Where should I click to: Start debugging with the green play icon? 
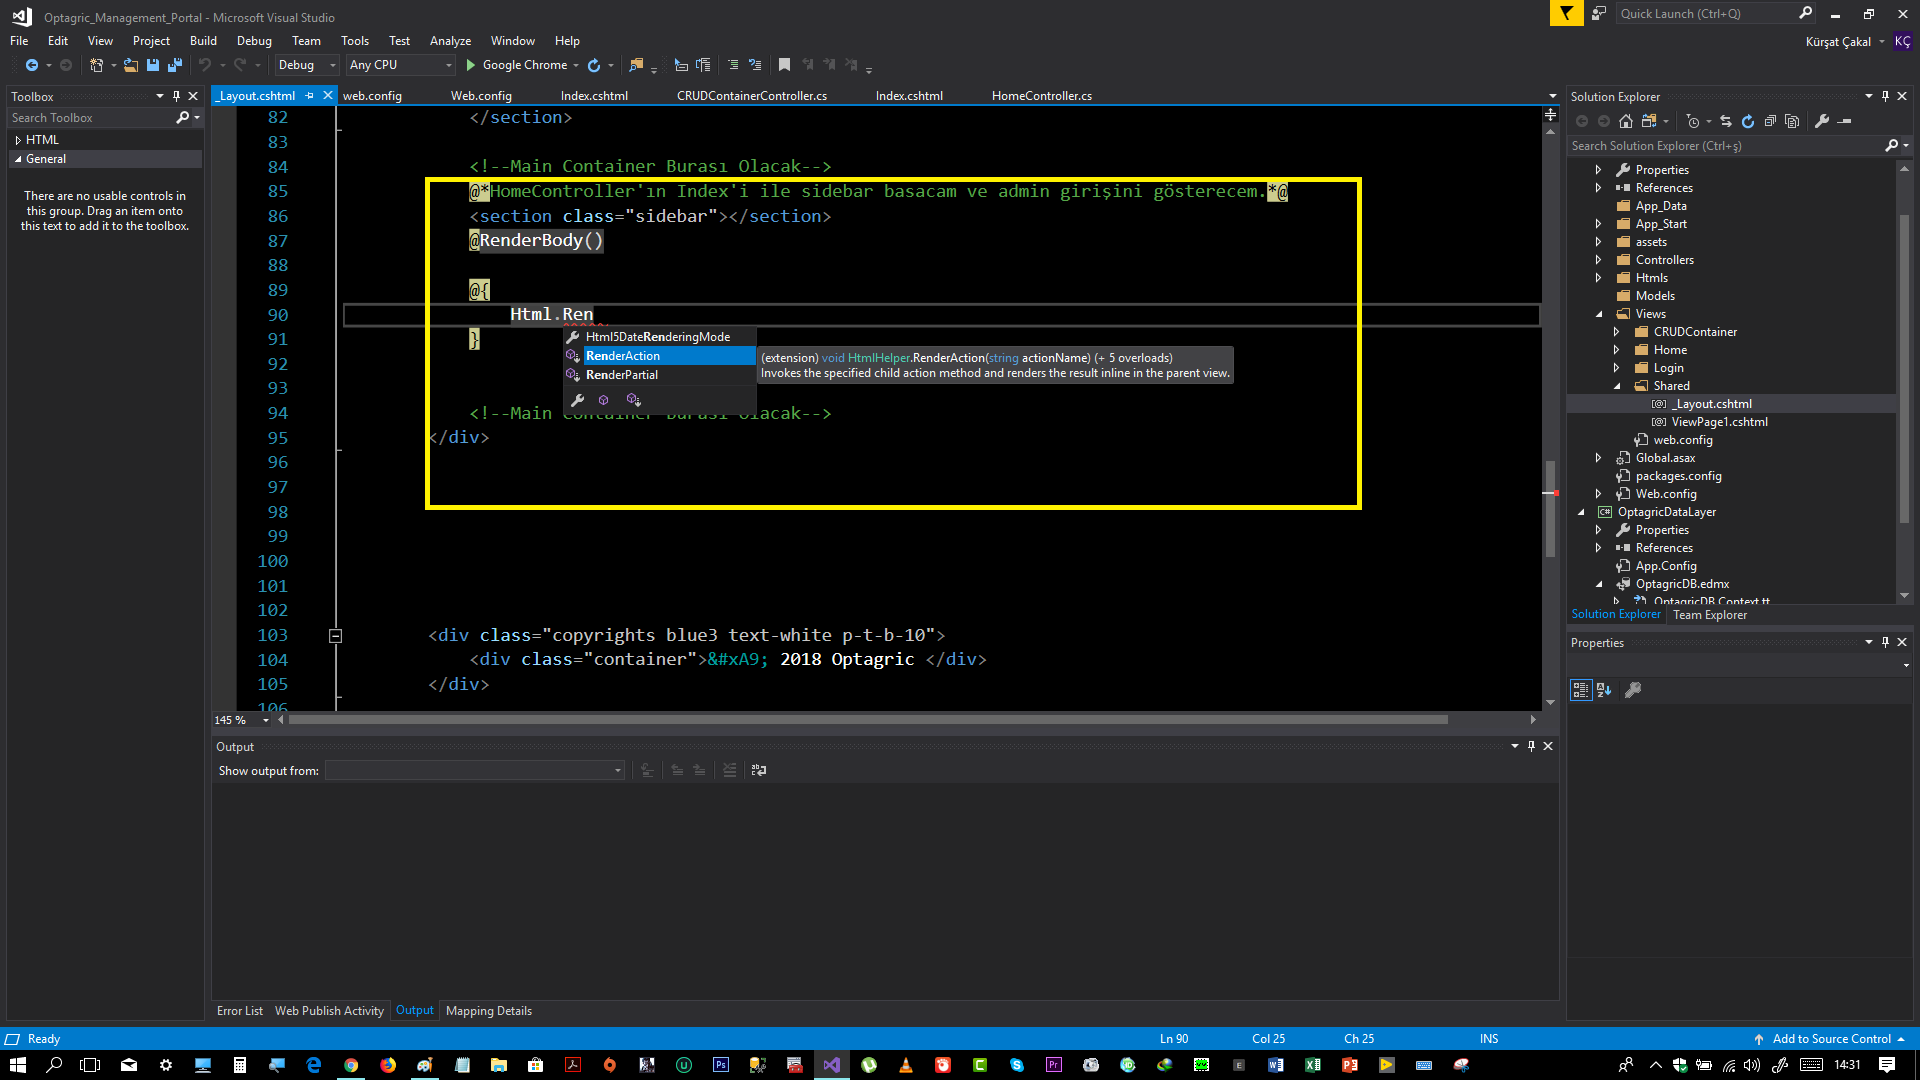click(470, 65)
